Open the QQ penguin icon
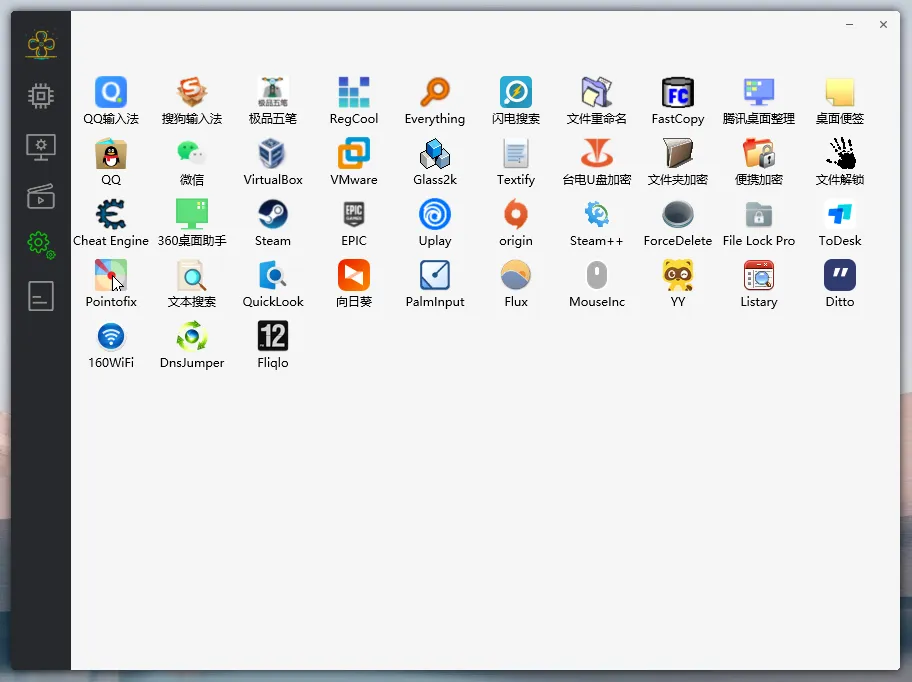 click(x=111, y=153)
